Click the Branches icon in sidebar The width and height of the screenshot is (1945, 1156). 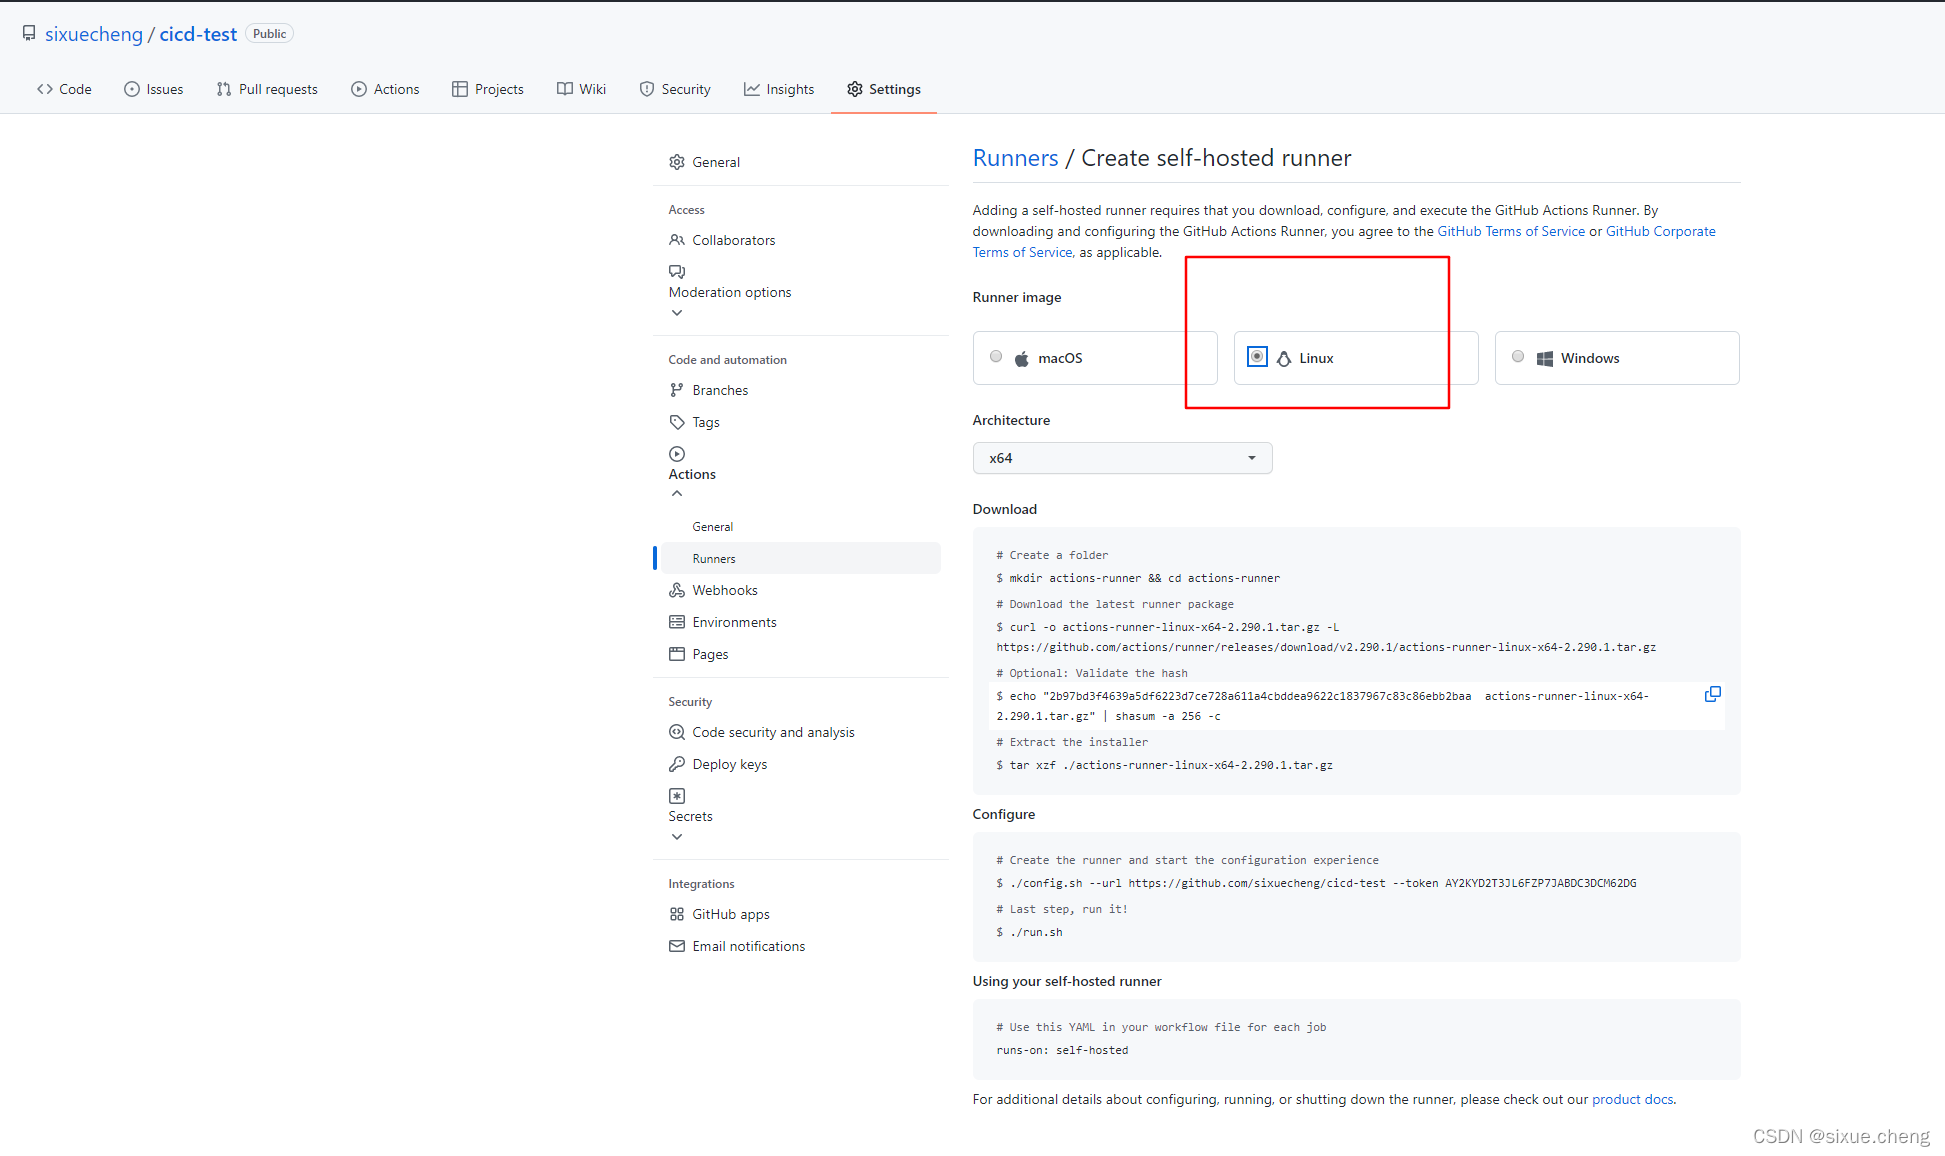click(677, 390)
